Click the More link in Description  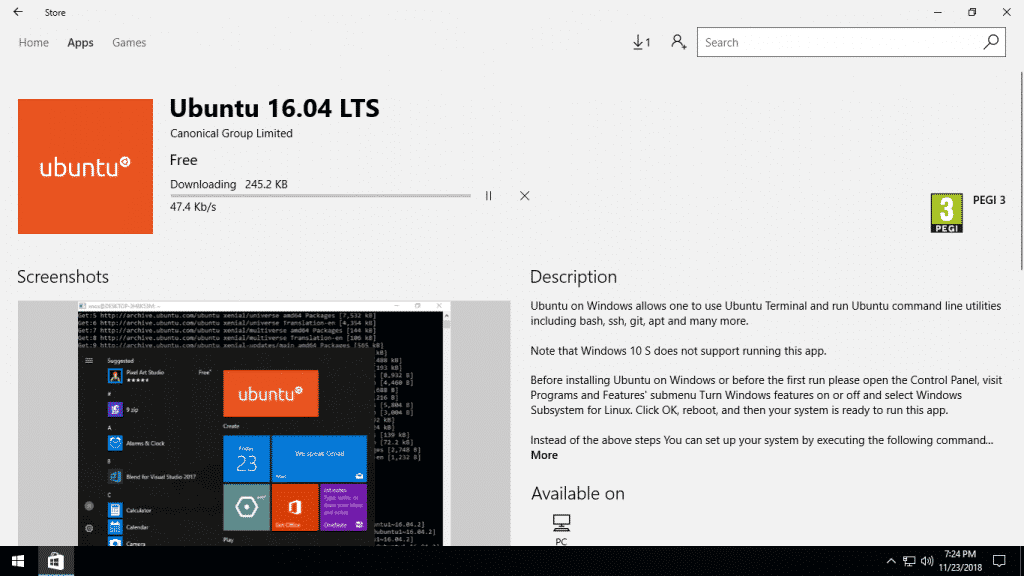tap(543, 455)
